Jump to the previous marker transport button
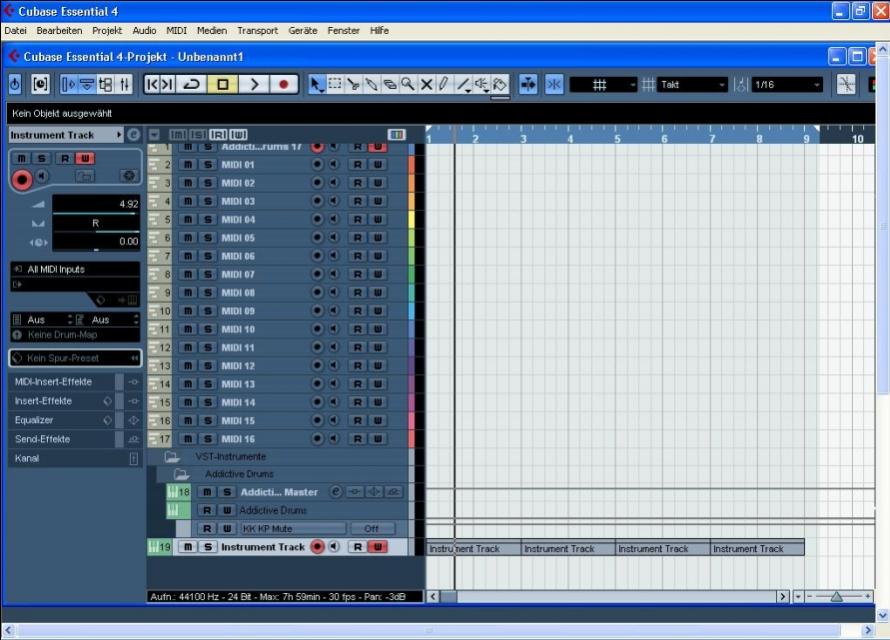The width and height of the screenshot is (890, 640). click(152, 85)
